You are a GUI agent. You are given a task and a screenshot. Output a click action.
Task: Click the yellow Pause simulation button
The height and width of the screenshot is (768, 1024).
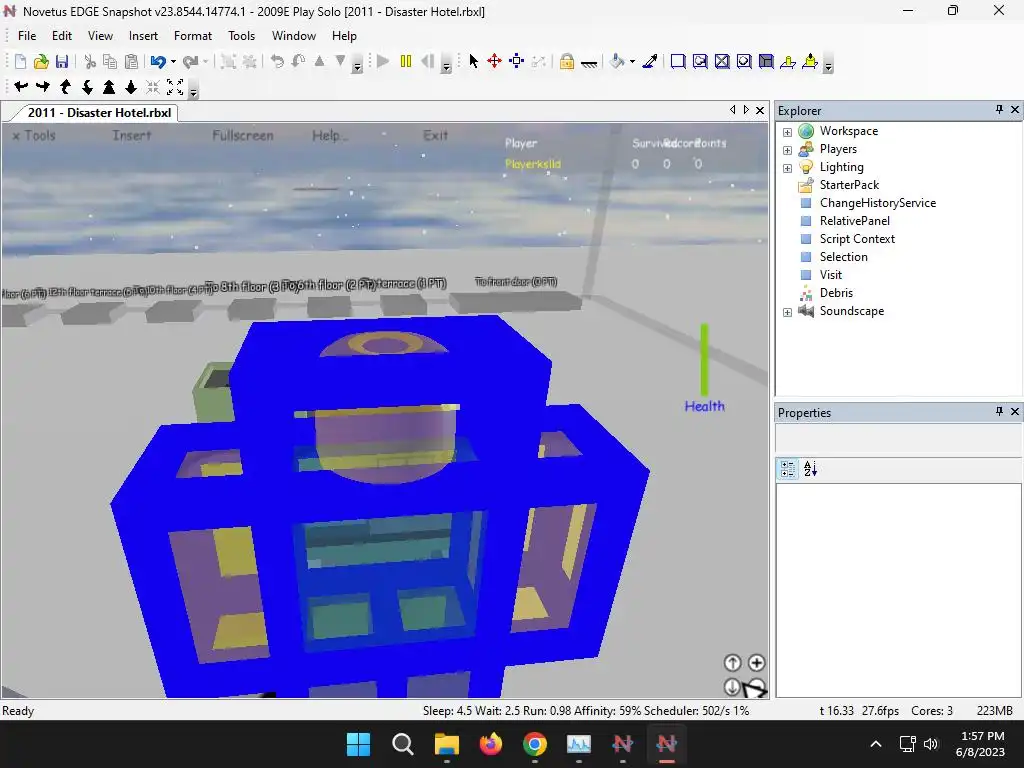pyautogui.click(x=406, y=61)
